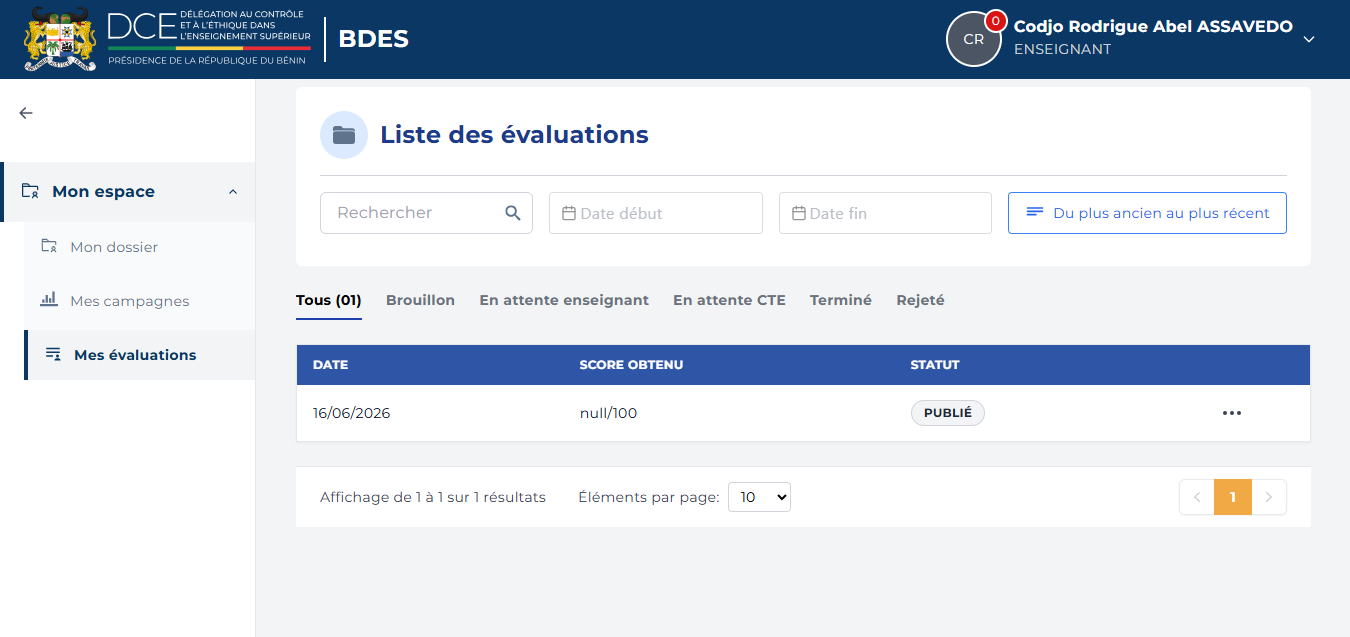Image resolution: width=1350 pixels, height=637 pixels.
Task: Click the Mon espace folder icon
Action: click(x=30, y=191)
